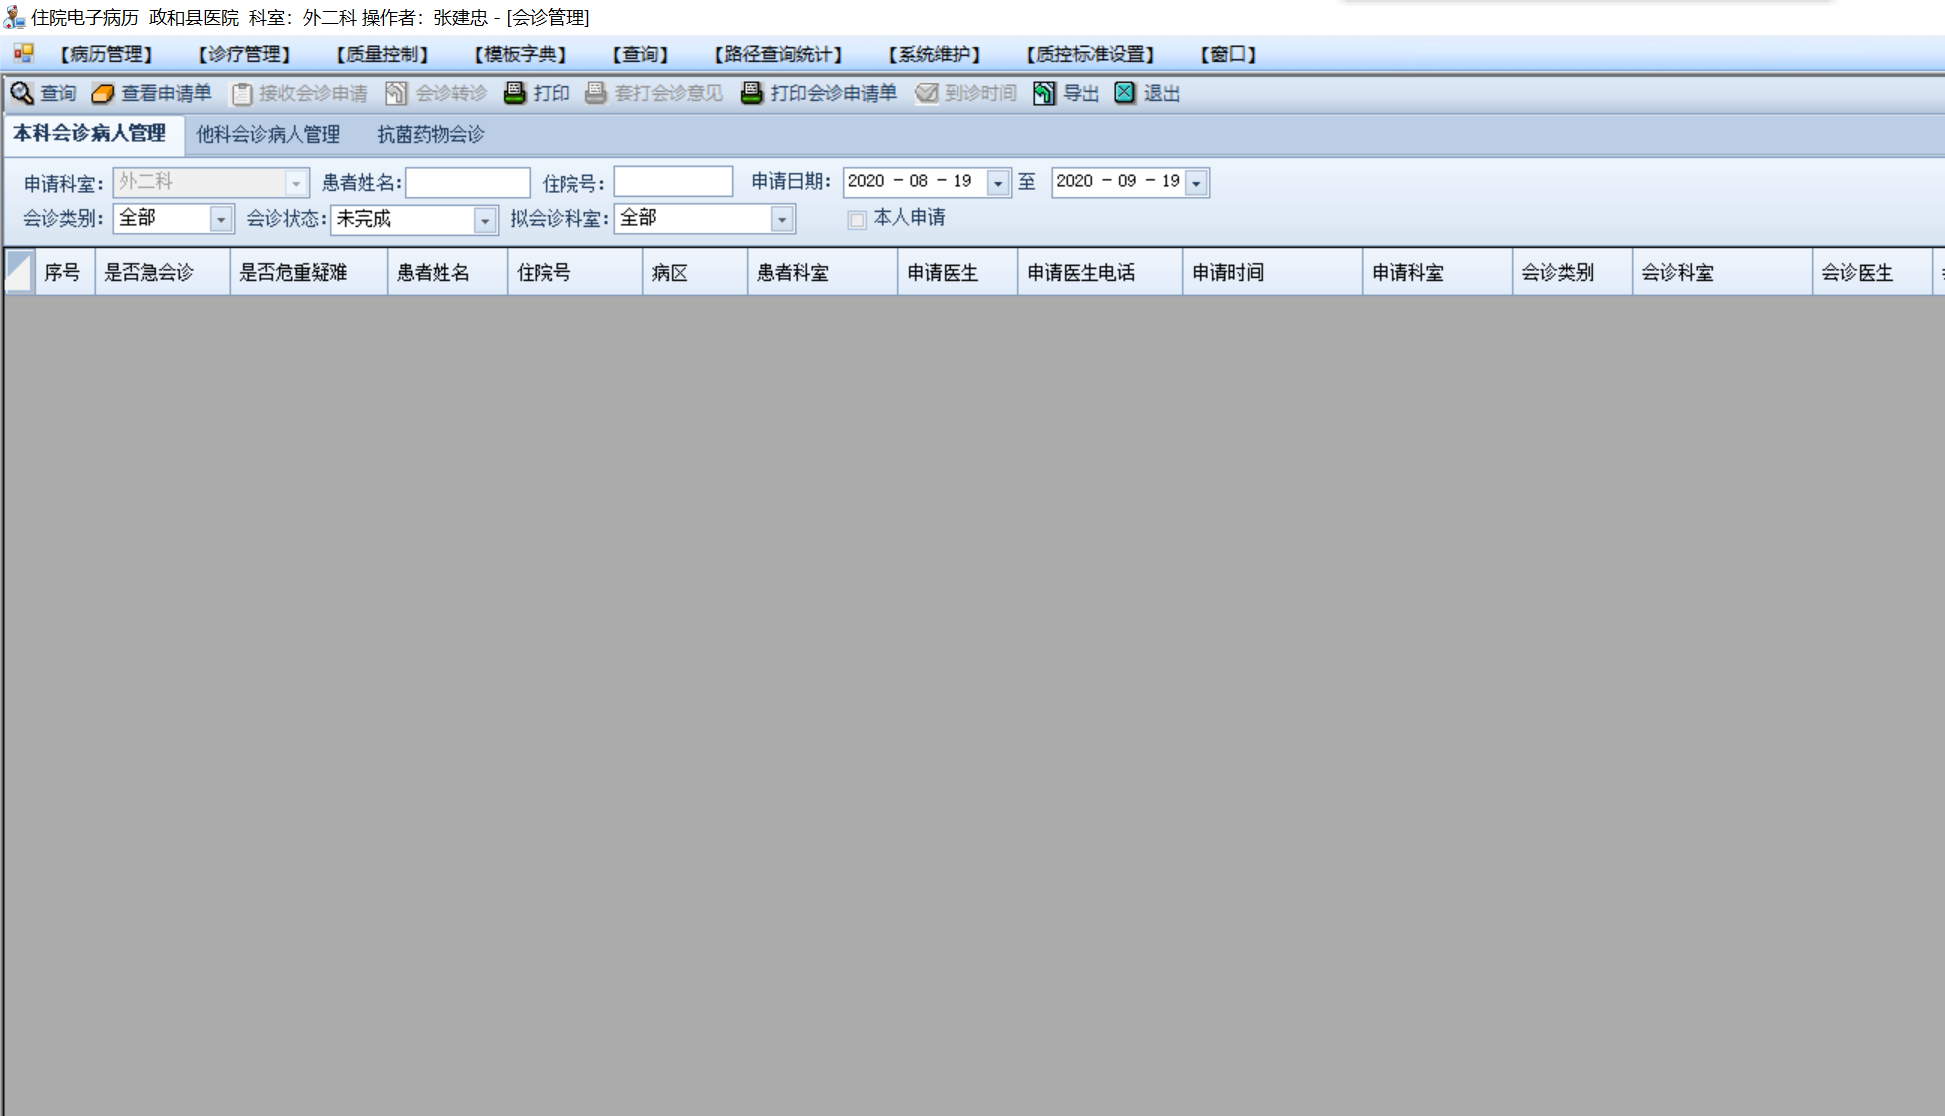Open the 诊疗管理 menu
The image size is (1945, 1116).
pos(244,54)
